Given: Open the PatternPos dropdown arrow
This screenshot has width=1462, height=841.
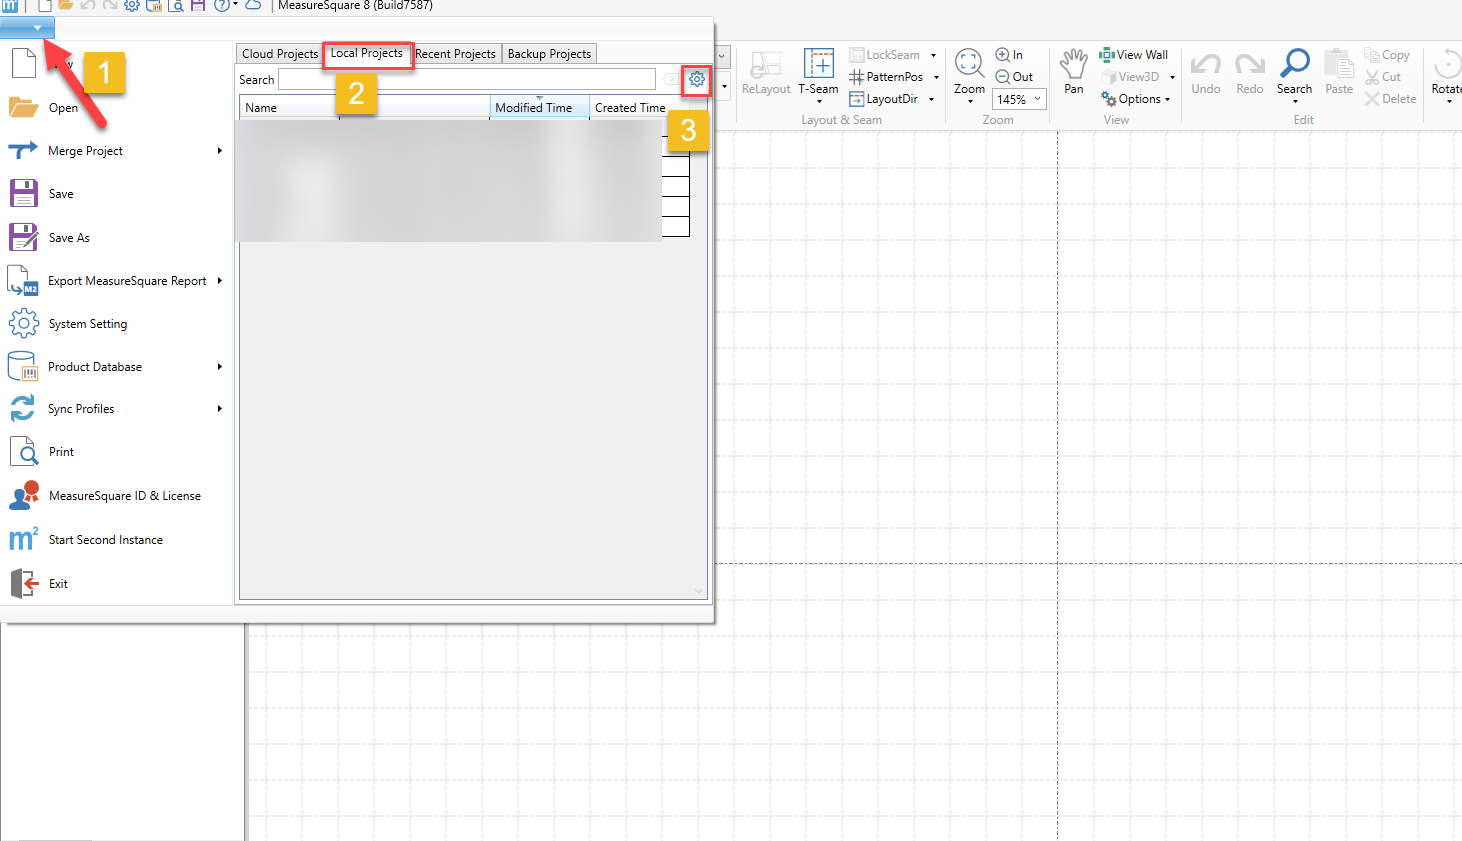Looking at the screenshot, I should (937, 77).
